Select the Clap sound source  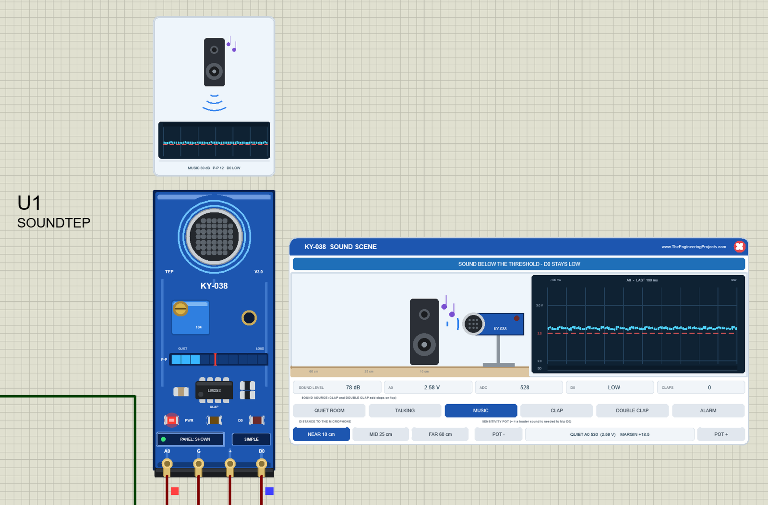point(556,410)
